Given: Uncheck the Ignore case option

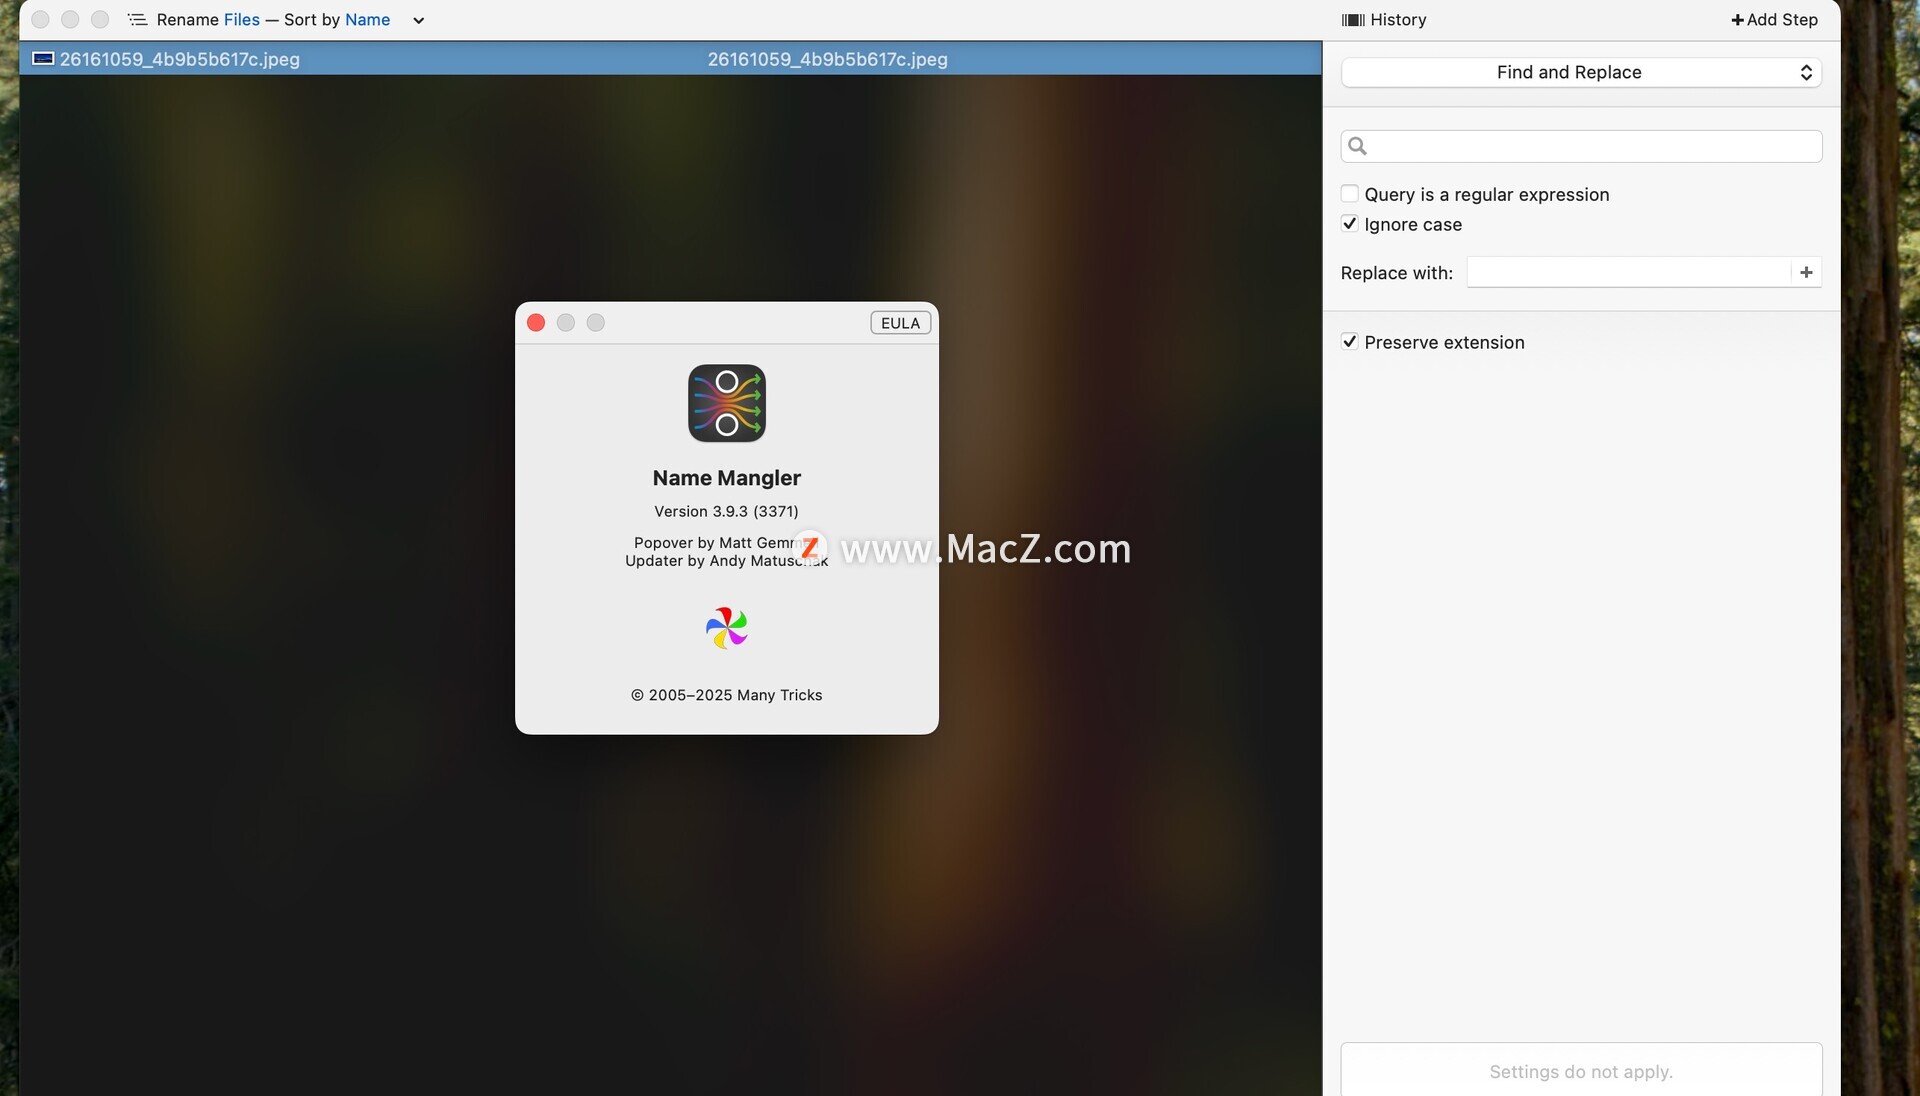Looking at the screenshot, I should pos(1349,224).
